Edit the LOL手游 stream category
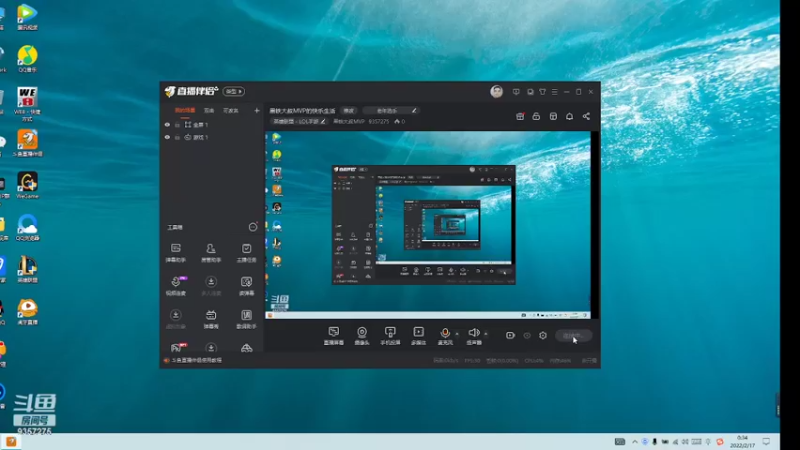 click(x=299, y=121)
